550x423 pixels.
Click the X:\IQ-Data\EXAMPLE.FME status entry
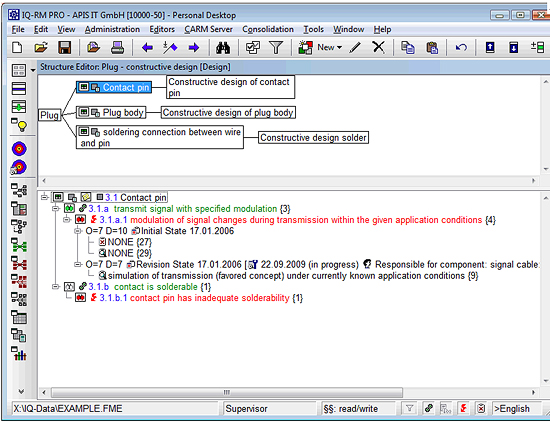(115, 409)
